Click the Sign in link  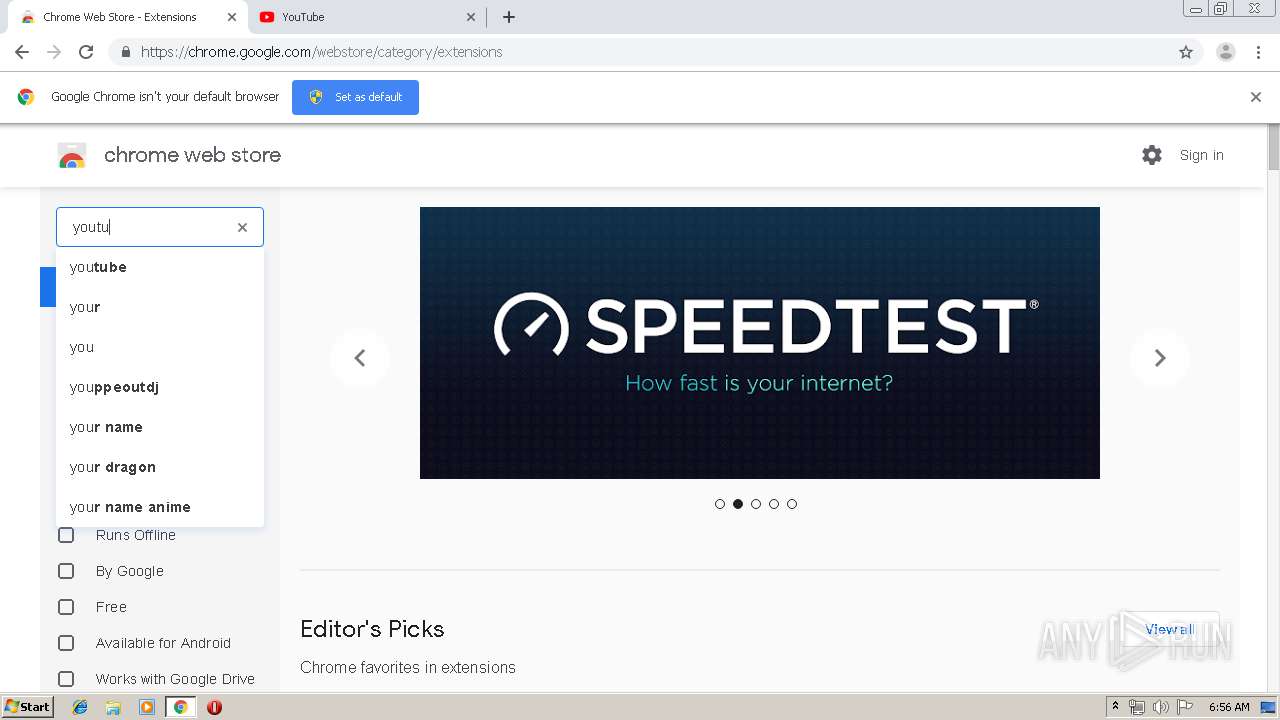pos(1202,155)
